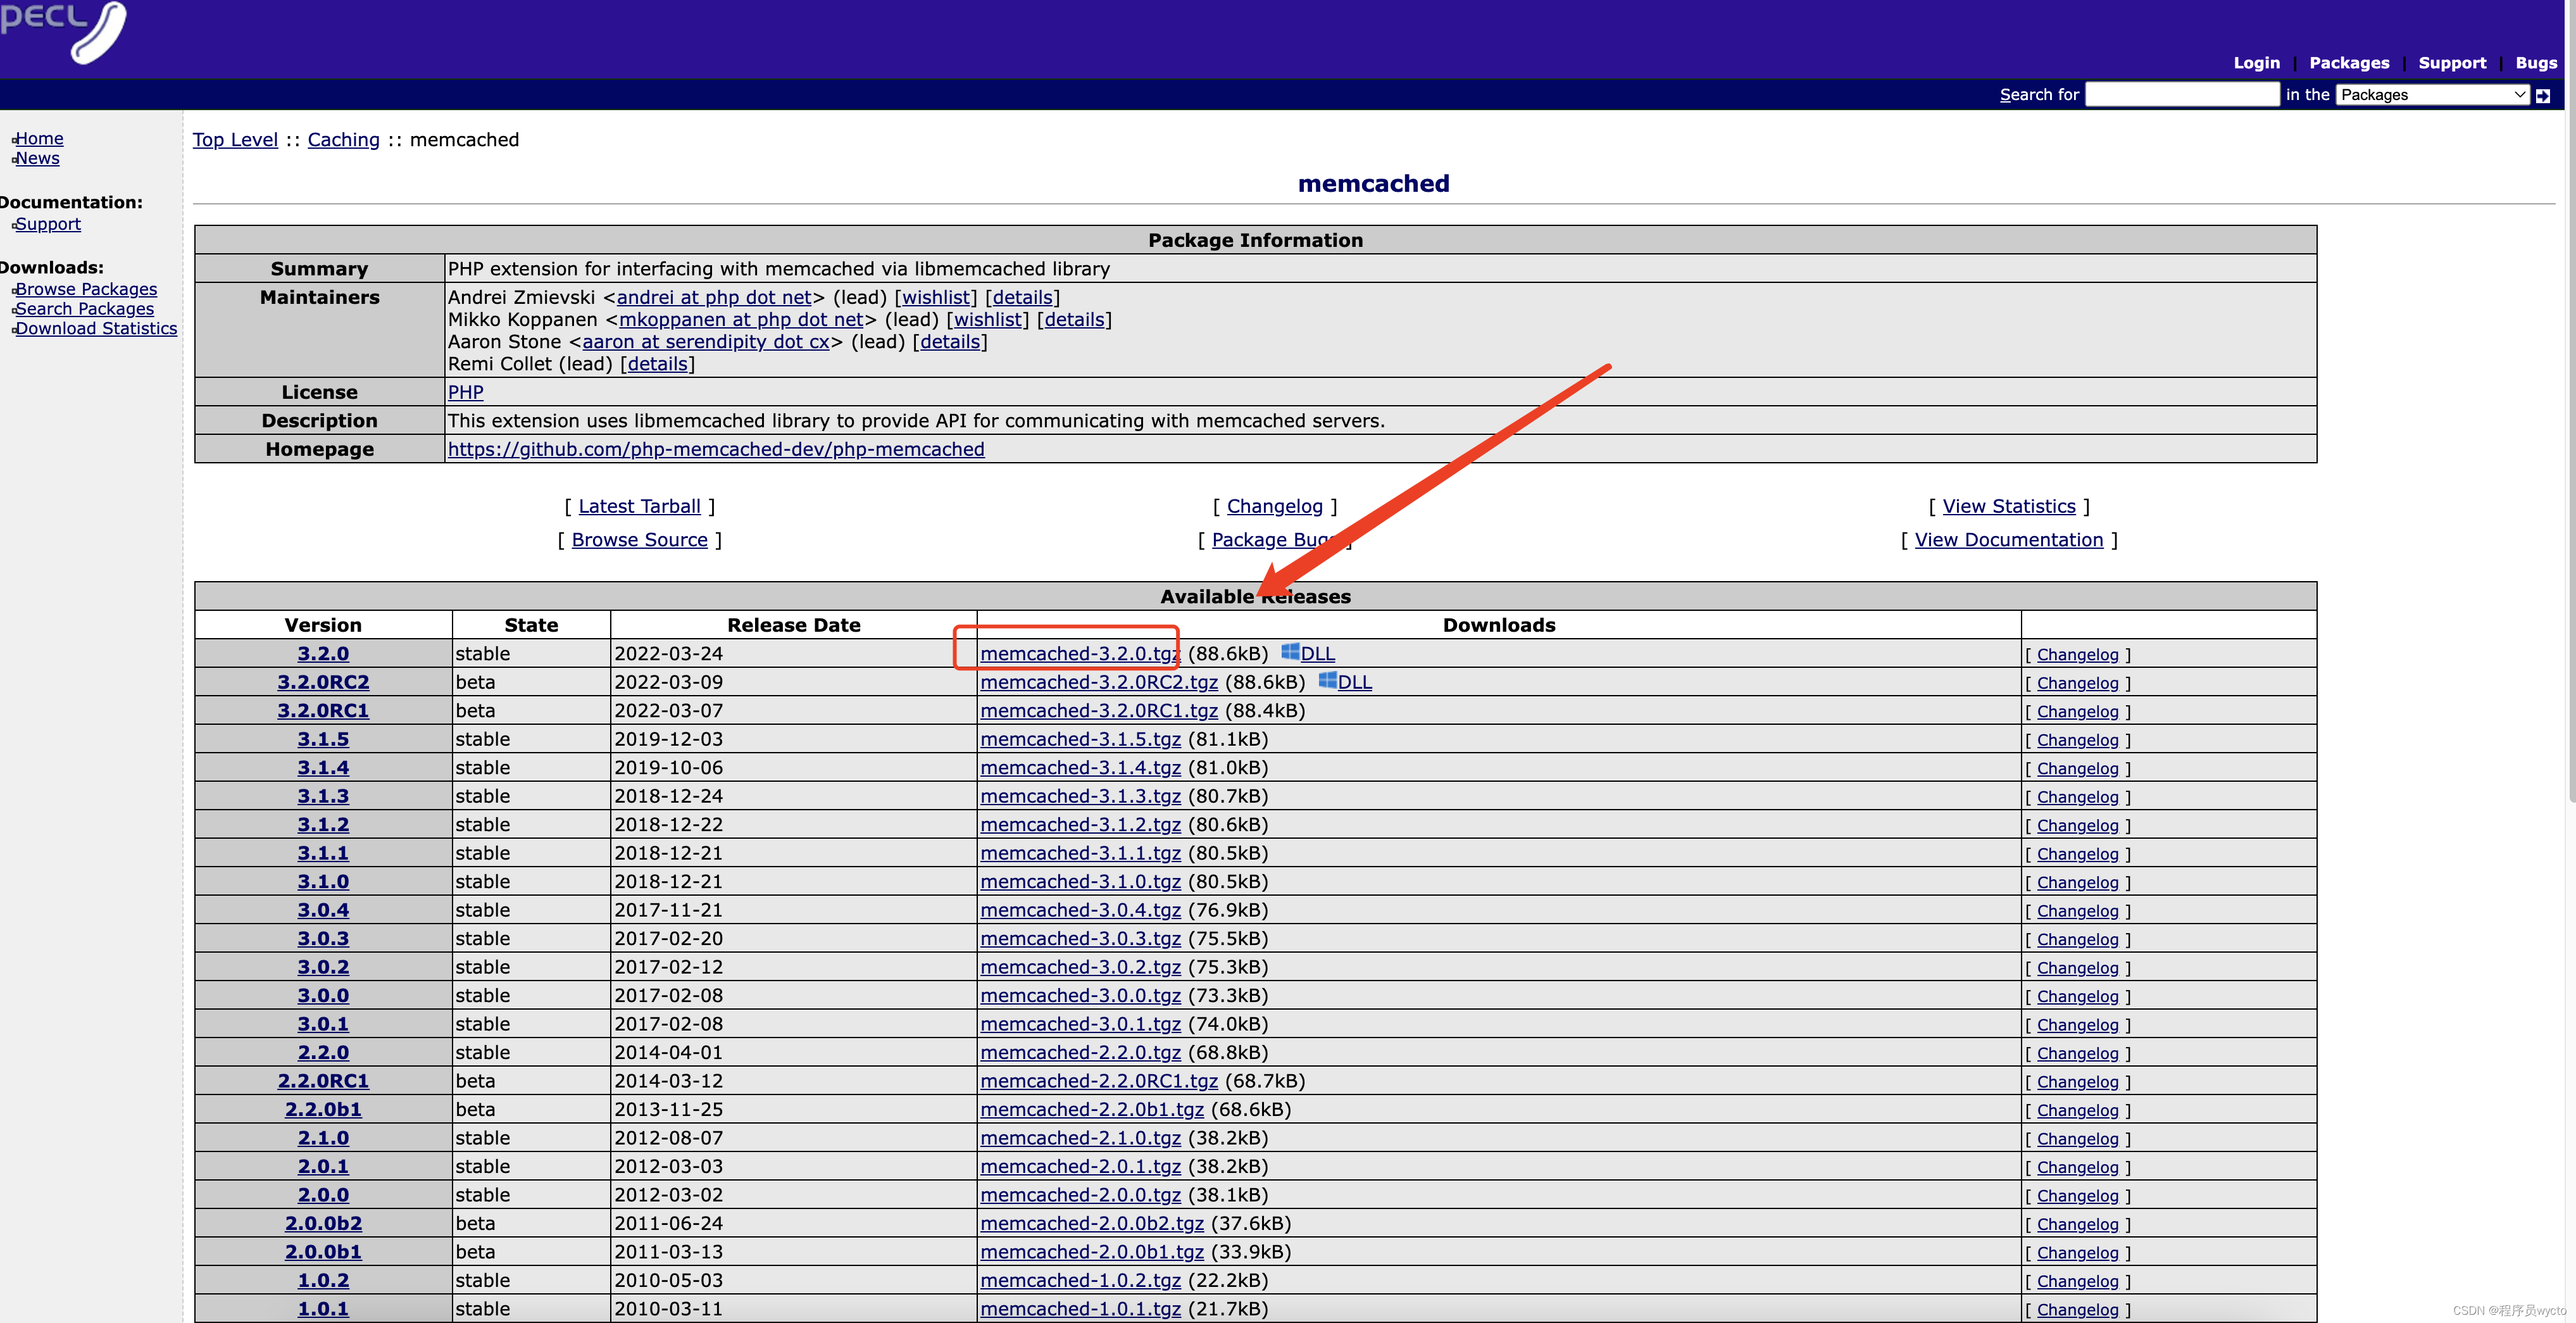Open Changelog for version 3.1.5

coord(2079,739)
